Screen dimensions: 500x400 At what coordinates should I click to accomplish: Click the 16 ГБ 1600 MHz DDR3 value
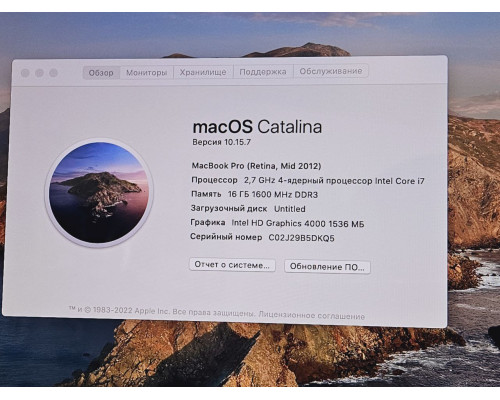(x=273, y=194)
